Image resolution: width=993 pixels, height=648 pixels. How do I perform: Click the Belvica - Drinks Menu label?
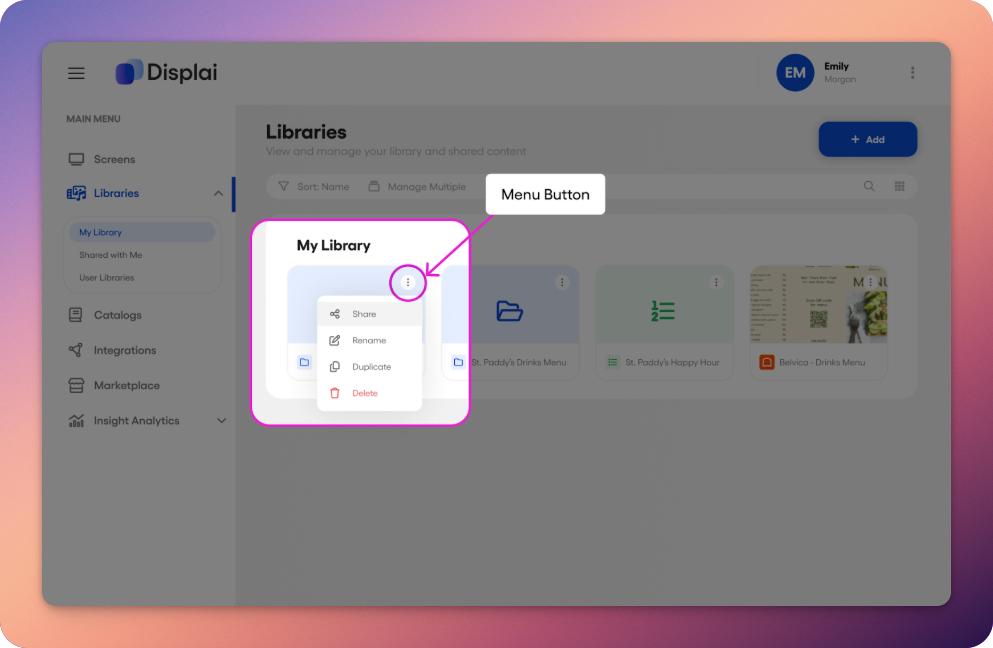click(822, 362)
